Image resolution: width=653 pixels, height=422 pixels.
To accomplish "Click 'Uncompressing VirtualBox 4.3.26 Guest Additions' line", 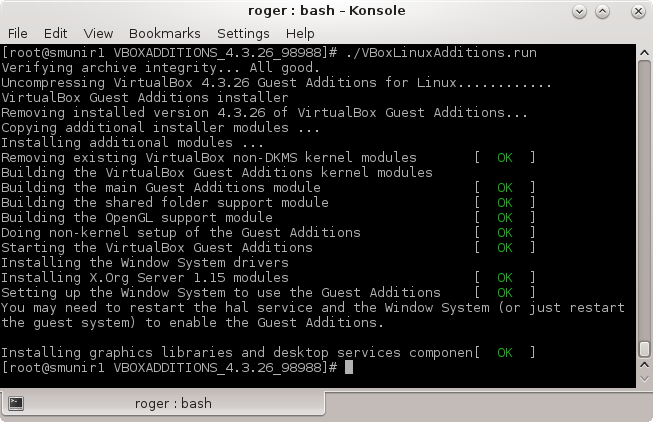I will pos(276,82).
